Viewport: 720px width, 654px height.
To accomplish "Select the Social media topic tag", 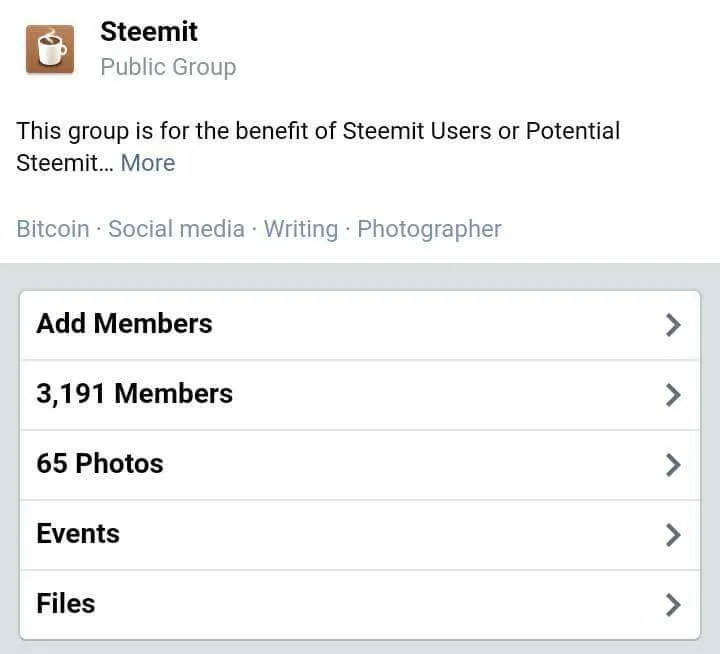I will (x=176, y=229).
